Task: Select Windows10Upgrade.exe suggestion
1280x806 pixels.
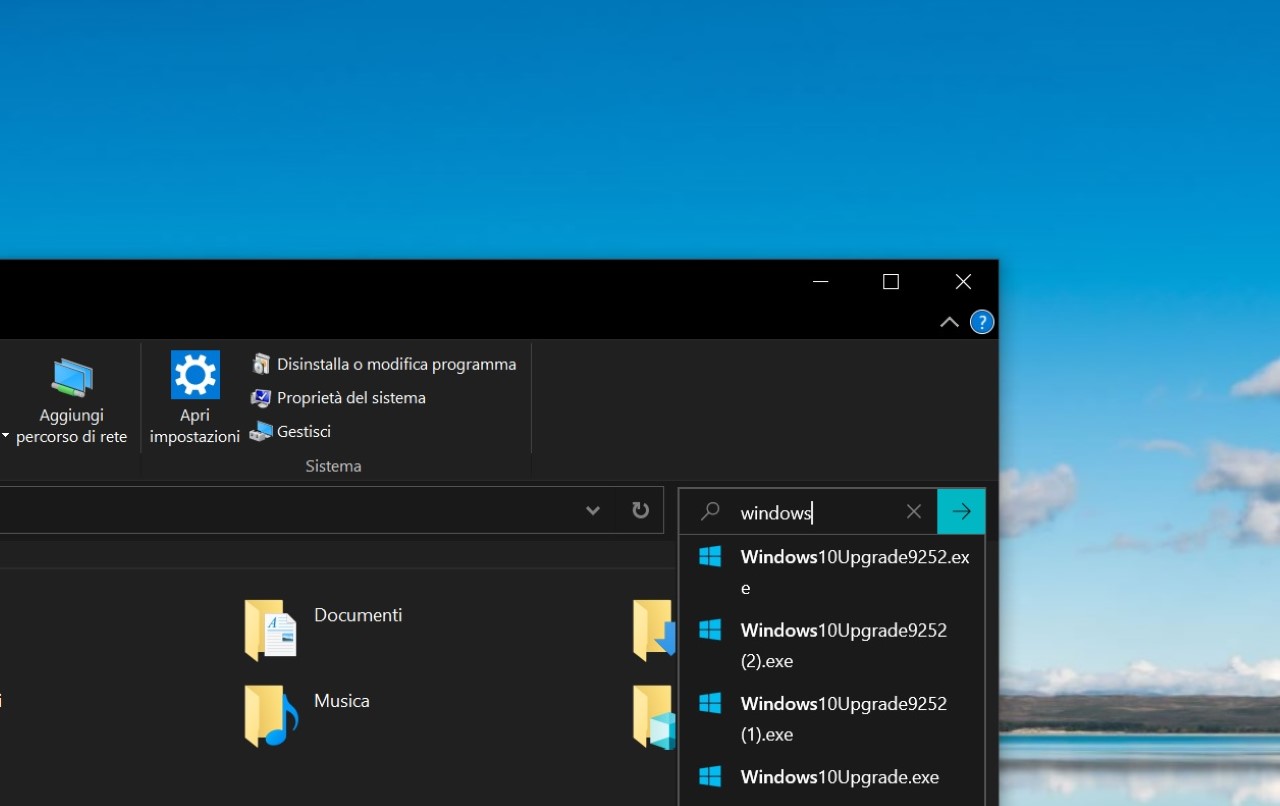Action: pos(832,777)
